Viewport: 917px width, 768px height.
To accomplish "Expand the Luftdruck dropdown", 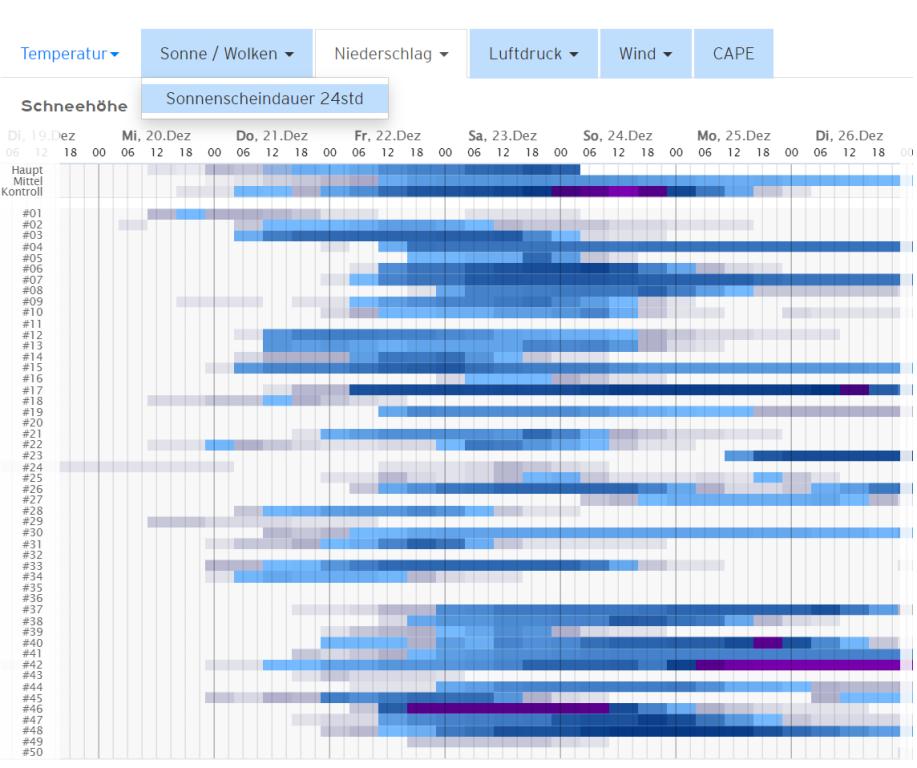I will (x=533, y=54).
